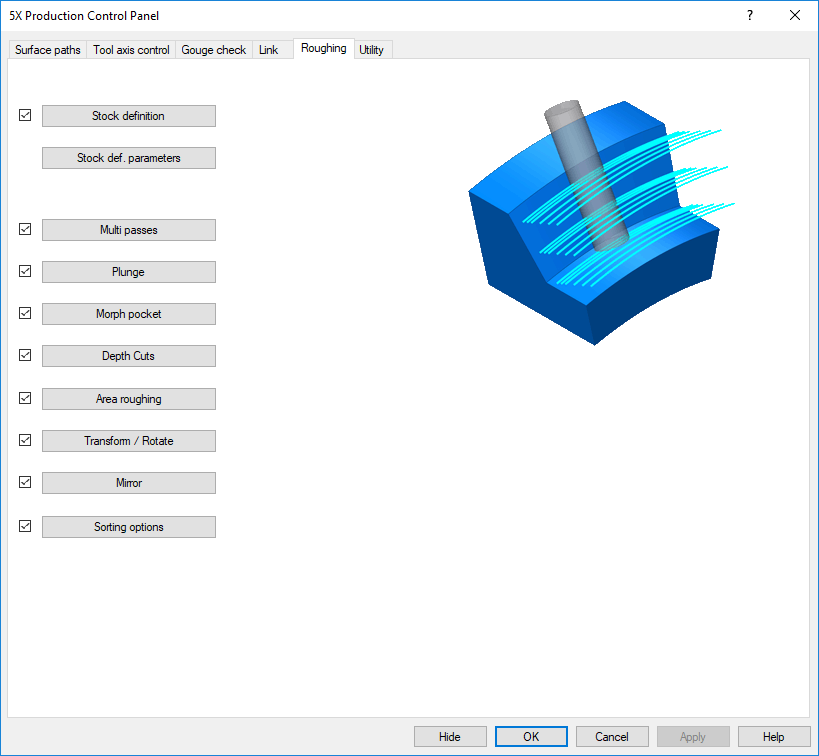819x756 pixels.
Task: Click the question mark help icon in title bar
Action: [749, 15]
